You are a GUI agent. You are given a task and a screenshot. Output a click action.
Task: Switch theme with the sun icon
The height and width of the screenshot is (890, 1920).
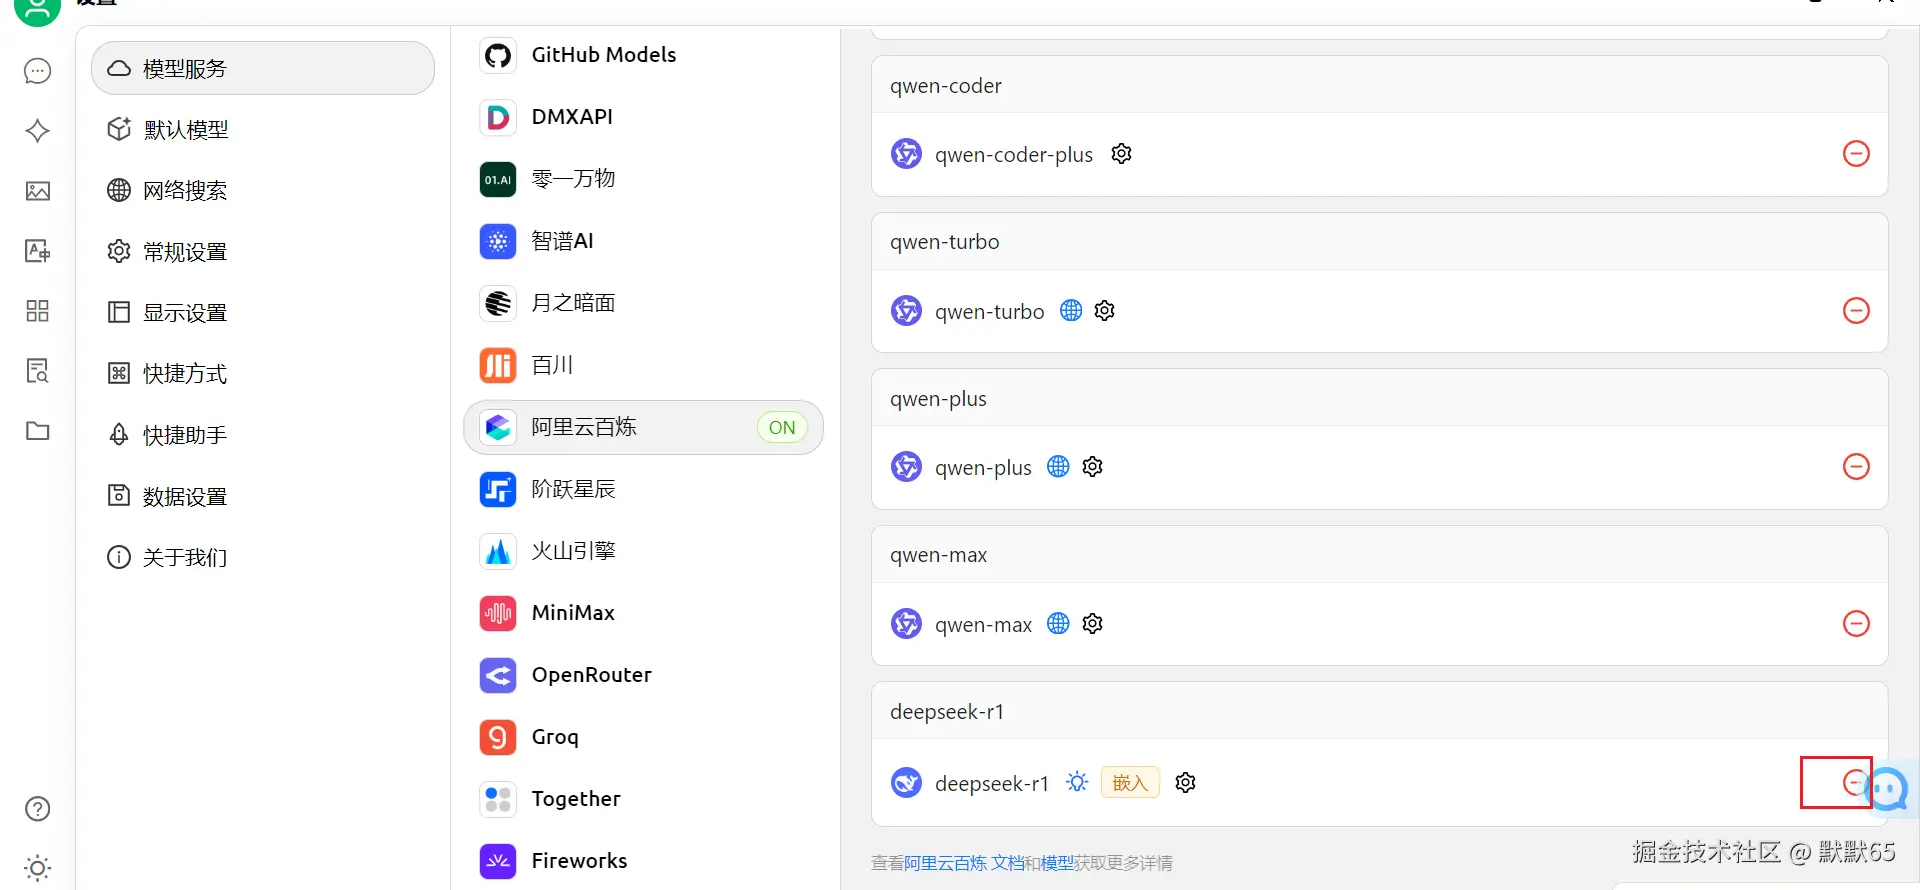tap(38, 867)
